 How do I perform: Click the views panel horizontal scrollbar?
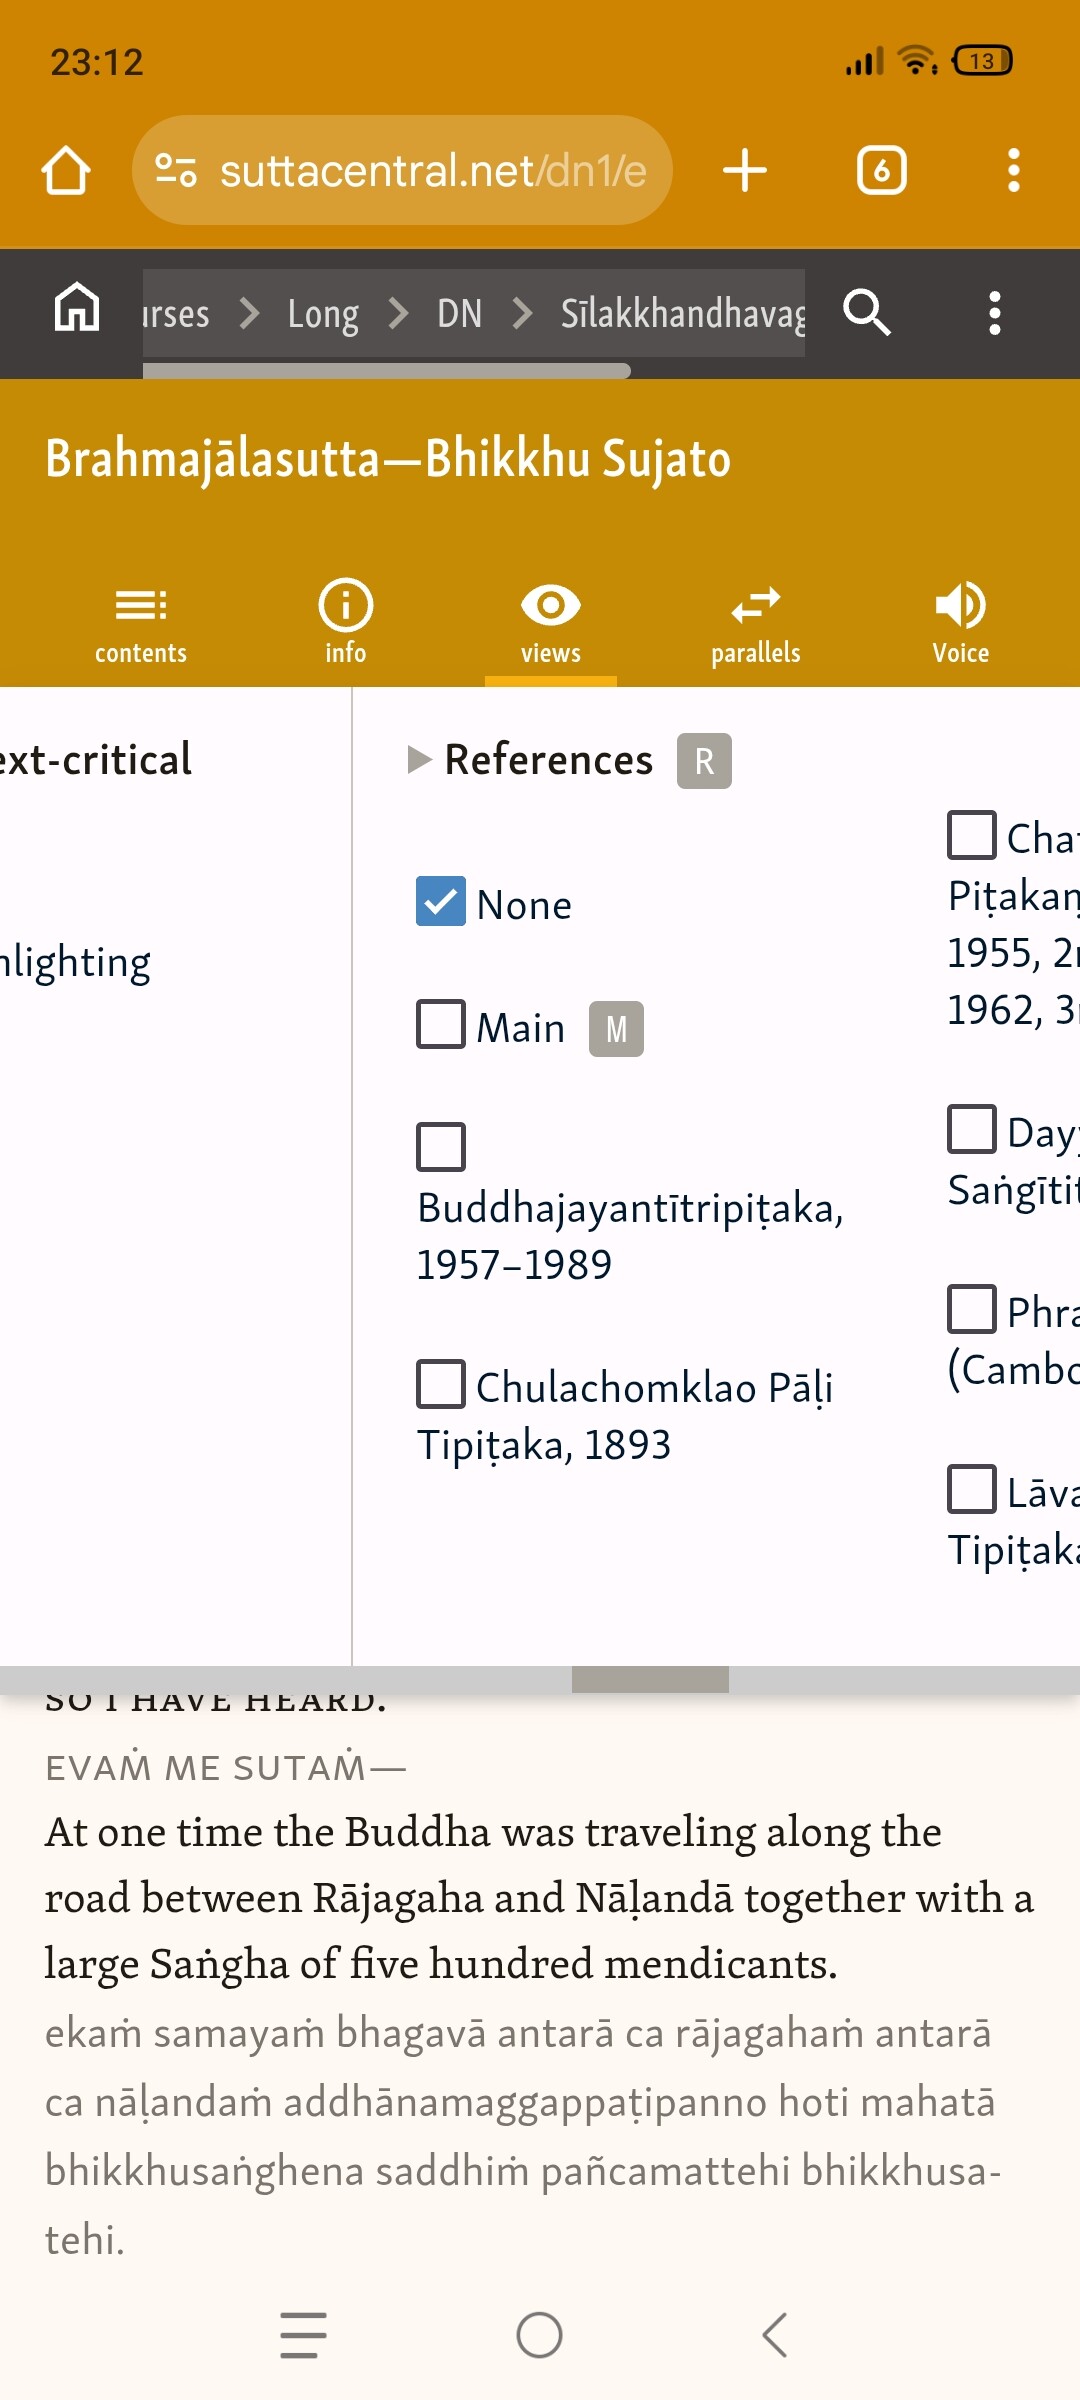pos(650,1680)
